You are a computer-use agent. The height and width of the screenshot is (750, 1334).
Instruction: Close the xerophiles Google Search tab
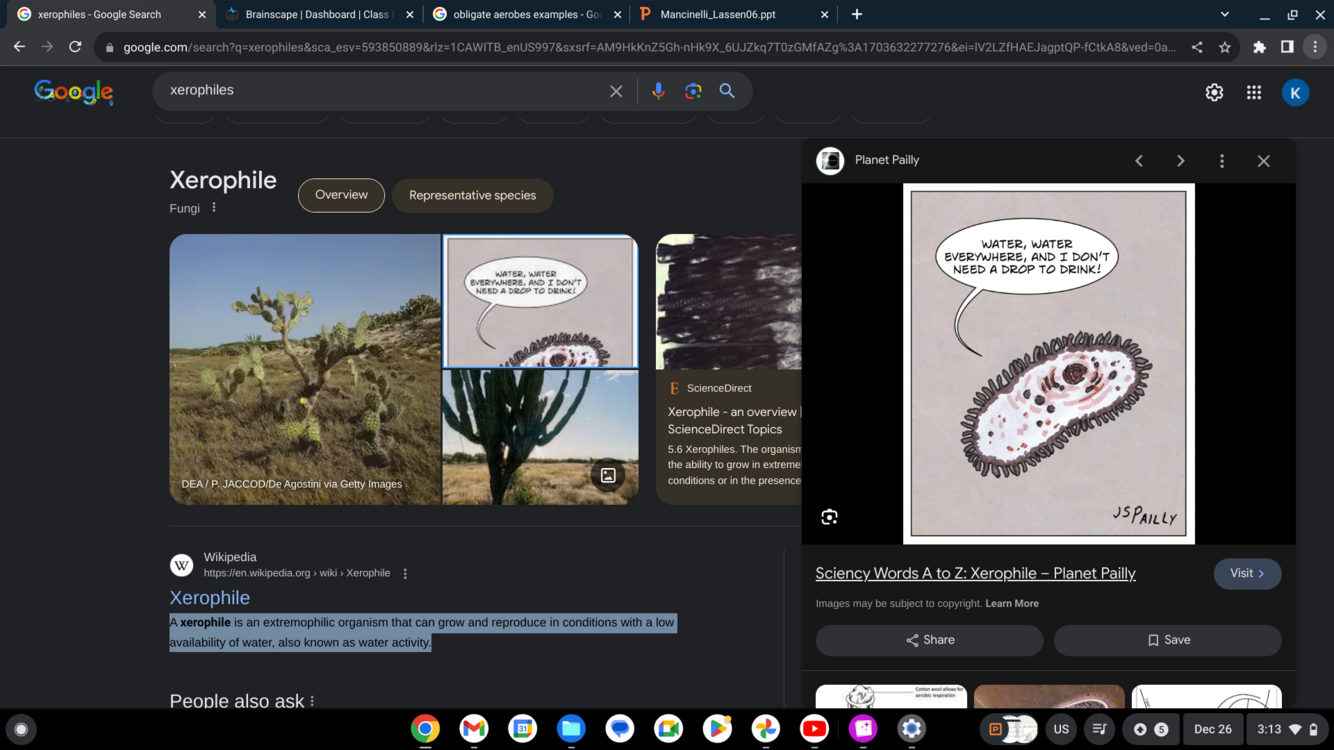point(201,15)
